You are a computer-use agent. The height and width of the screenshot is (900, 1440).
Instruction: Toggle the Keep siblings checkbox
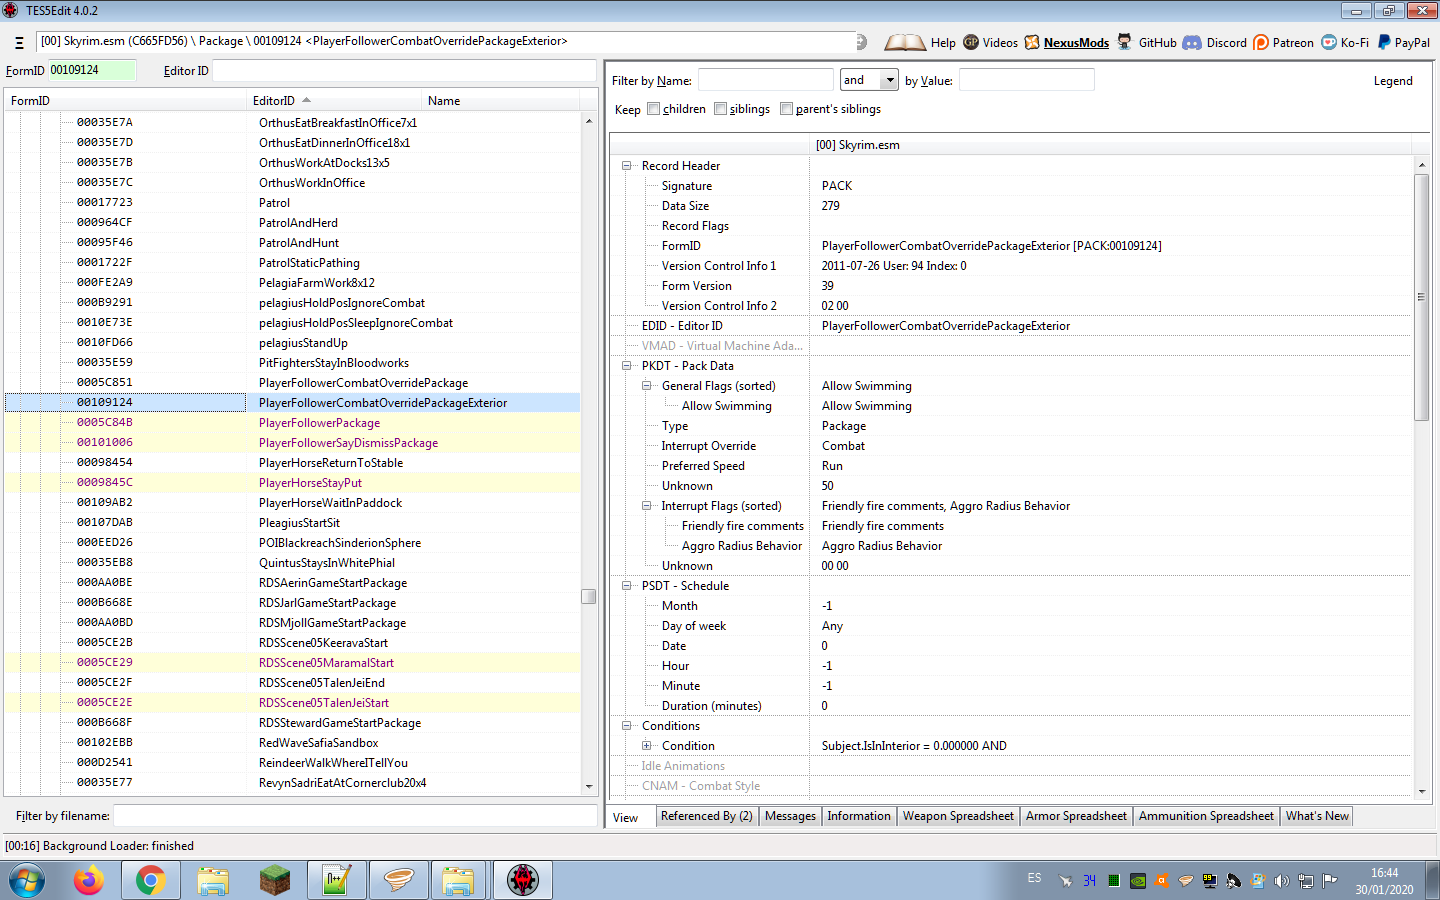tap(720, 109)
